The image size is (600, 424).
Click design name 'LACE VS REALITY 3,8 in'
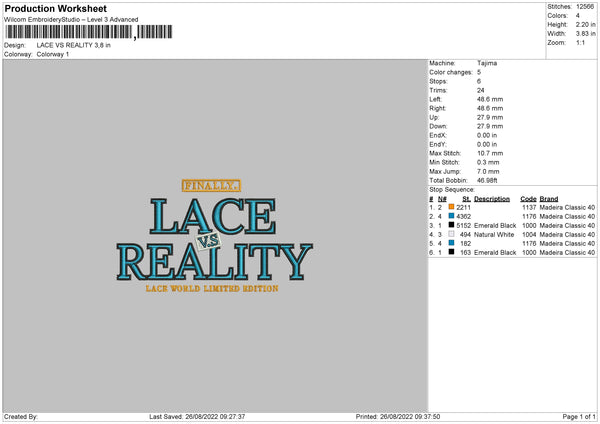point(73,45)
